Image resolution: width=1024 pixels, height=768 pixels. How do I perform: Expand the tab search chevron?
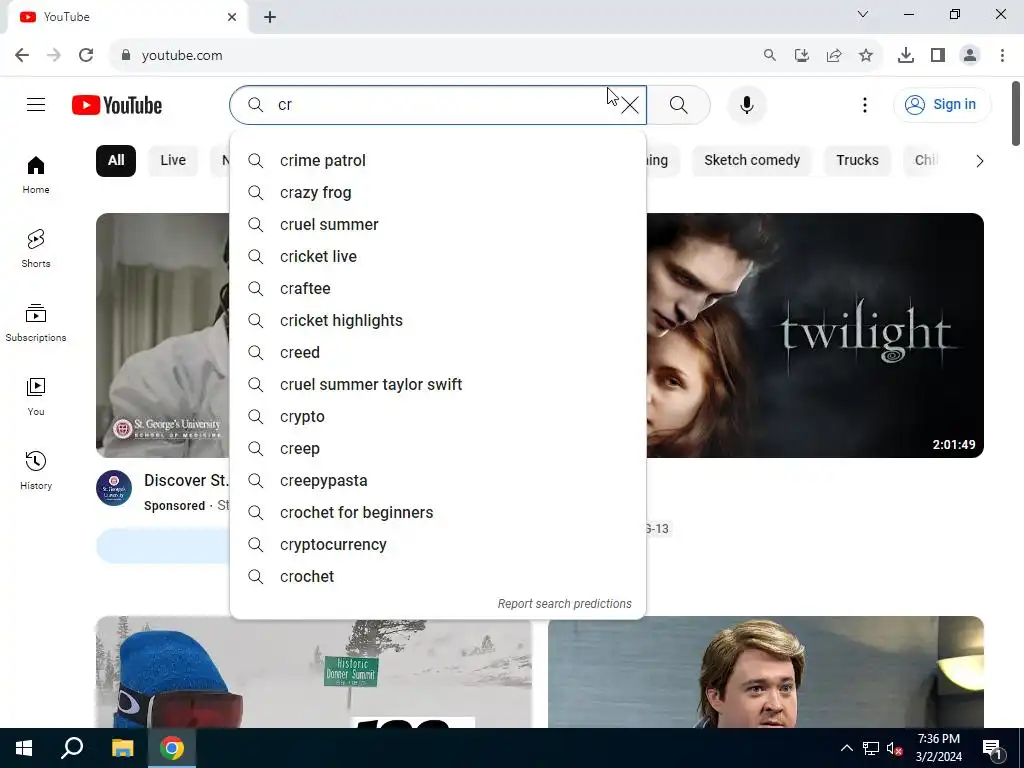tap(863, 14)
